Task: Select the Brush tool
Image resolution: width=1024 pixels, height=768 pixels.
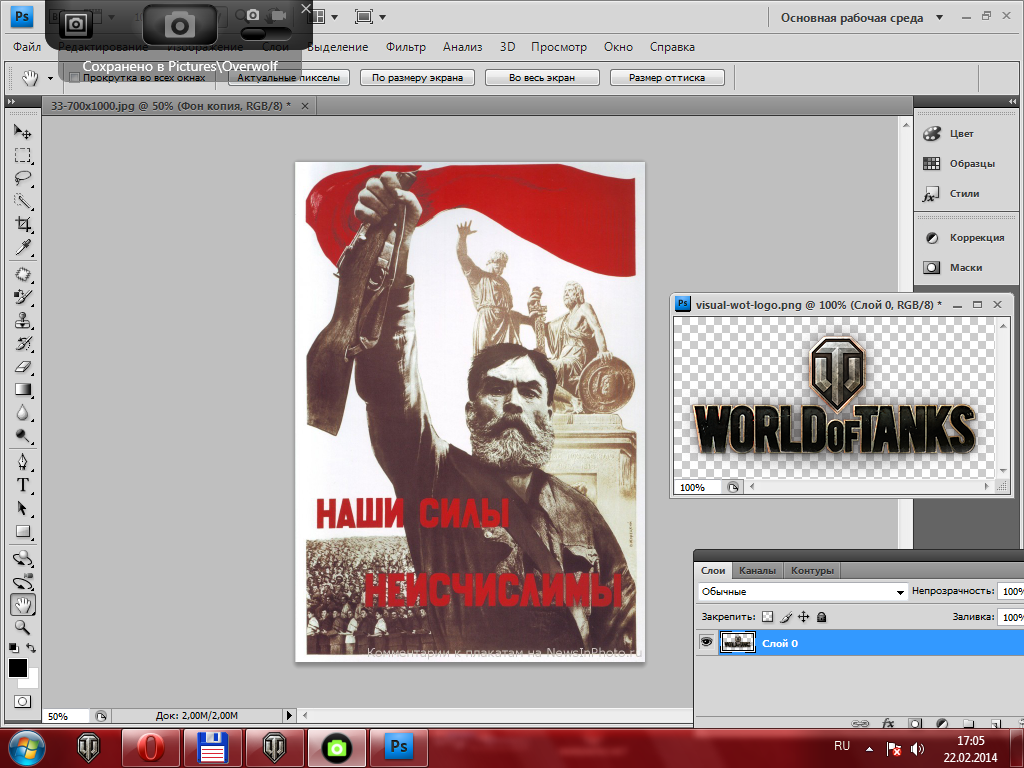Action: click(23, 297)
